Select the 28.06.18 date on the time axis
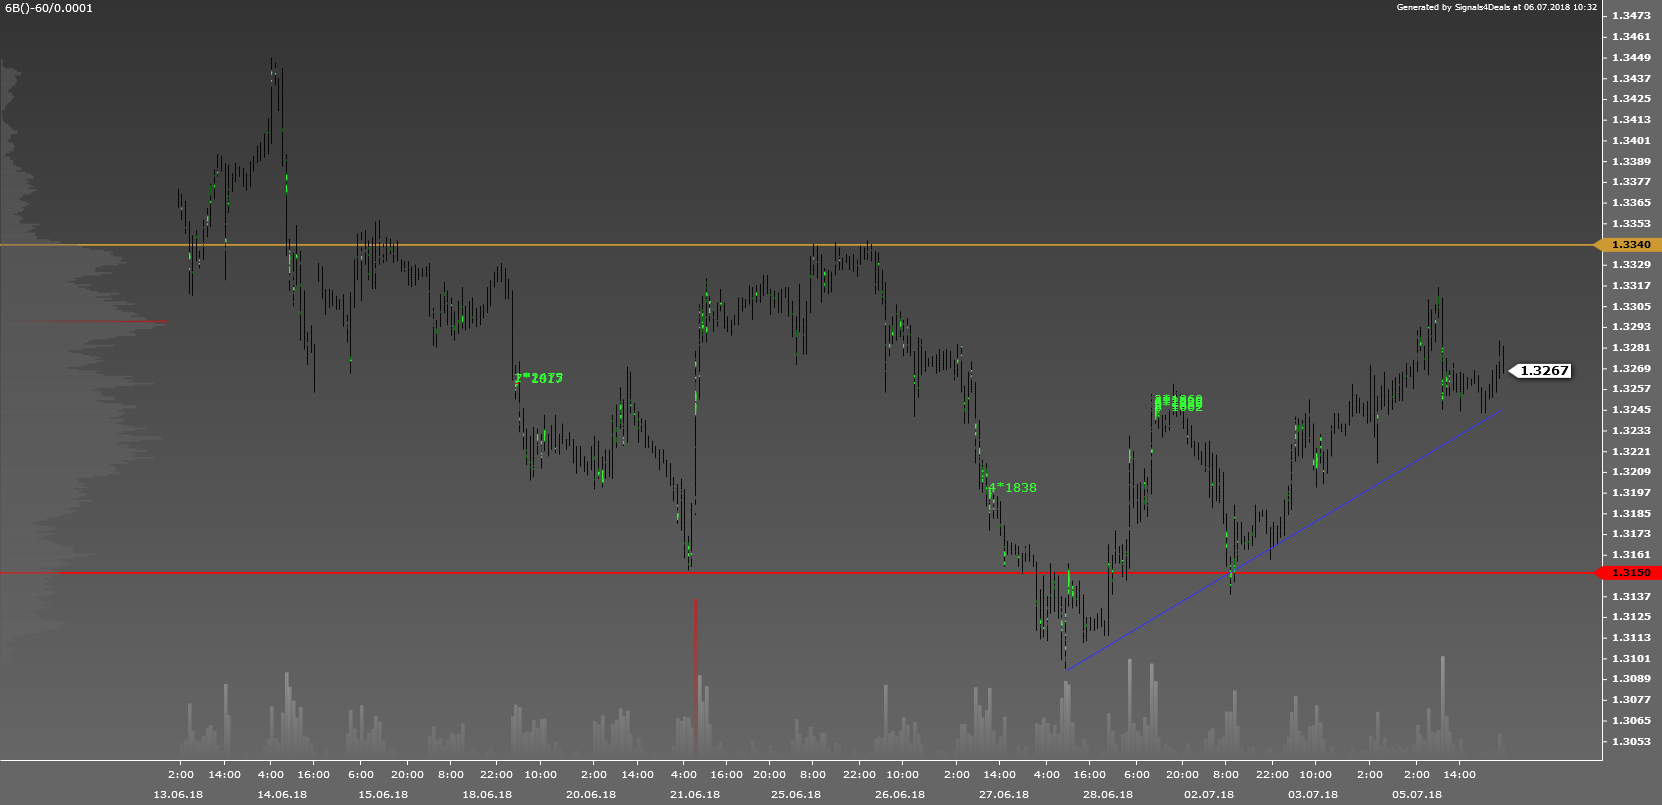This screenshot has width=1662, height=805. pyautogui.click(x=1108, y=795)
